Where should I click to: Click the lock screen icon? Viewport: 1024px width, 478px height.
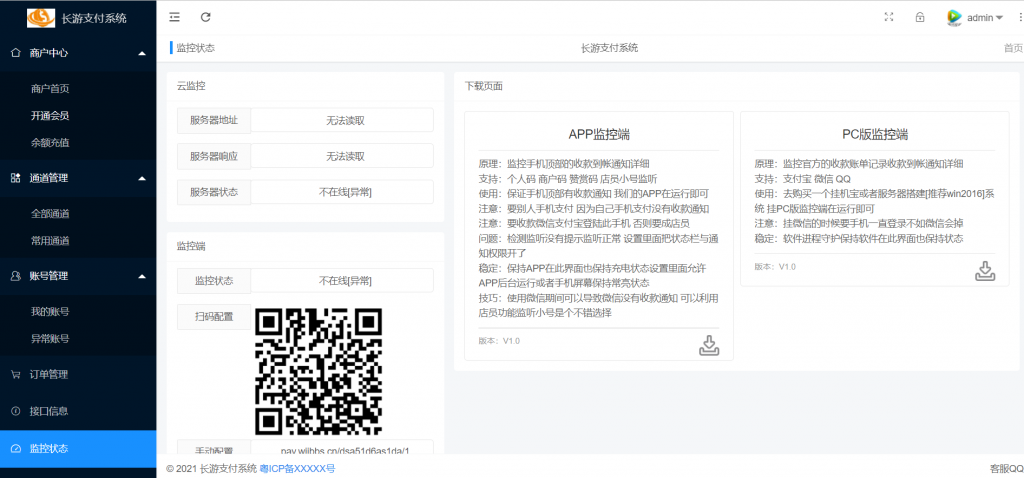[x=920, y=18]
